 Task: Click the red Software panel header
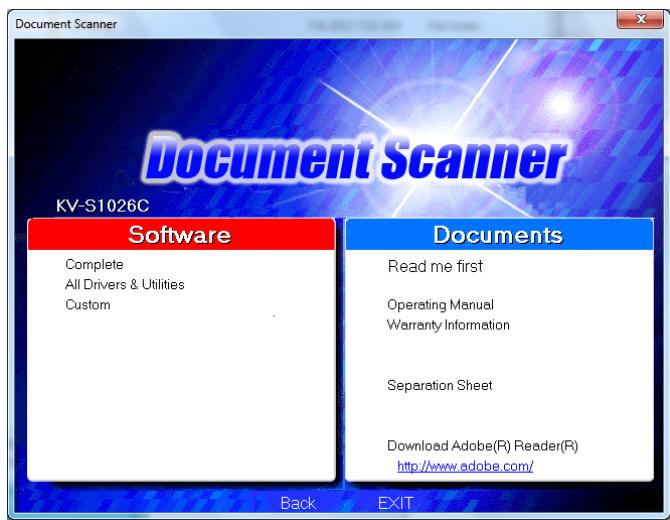(181, 234)
